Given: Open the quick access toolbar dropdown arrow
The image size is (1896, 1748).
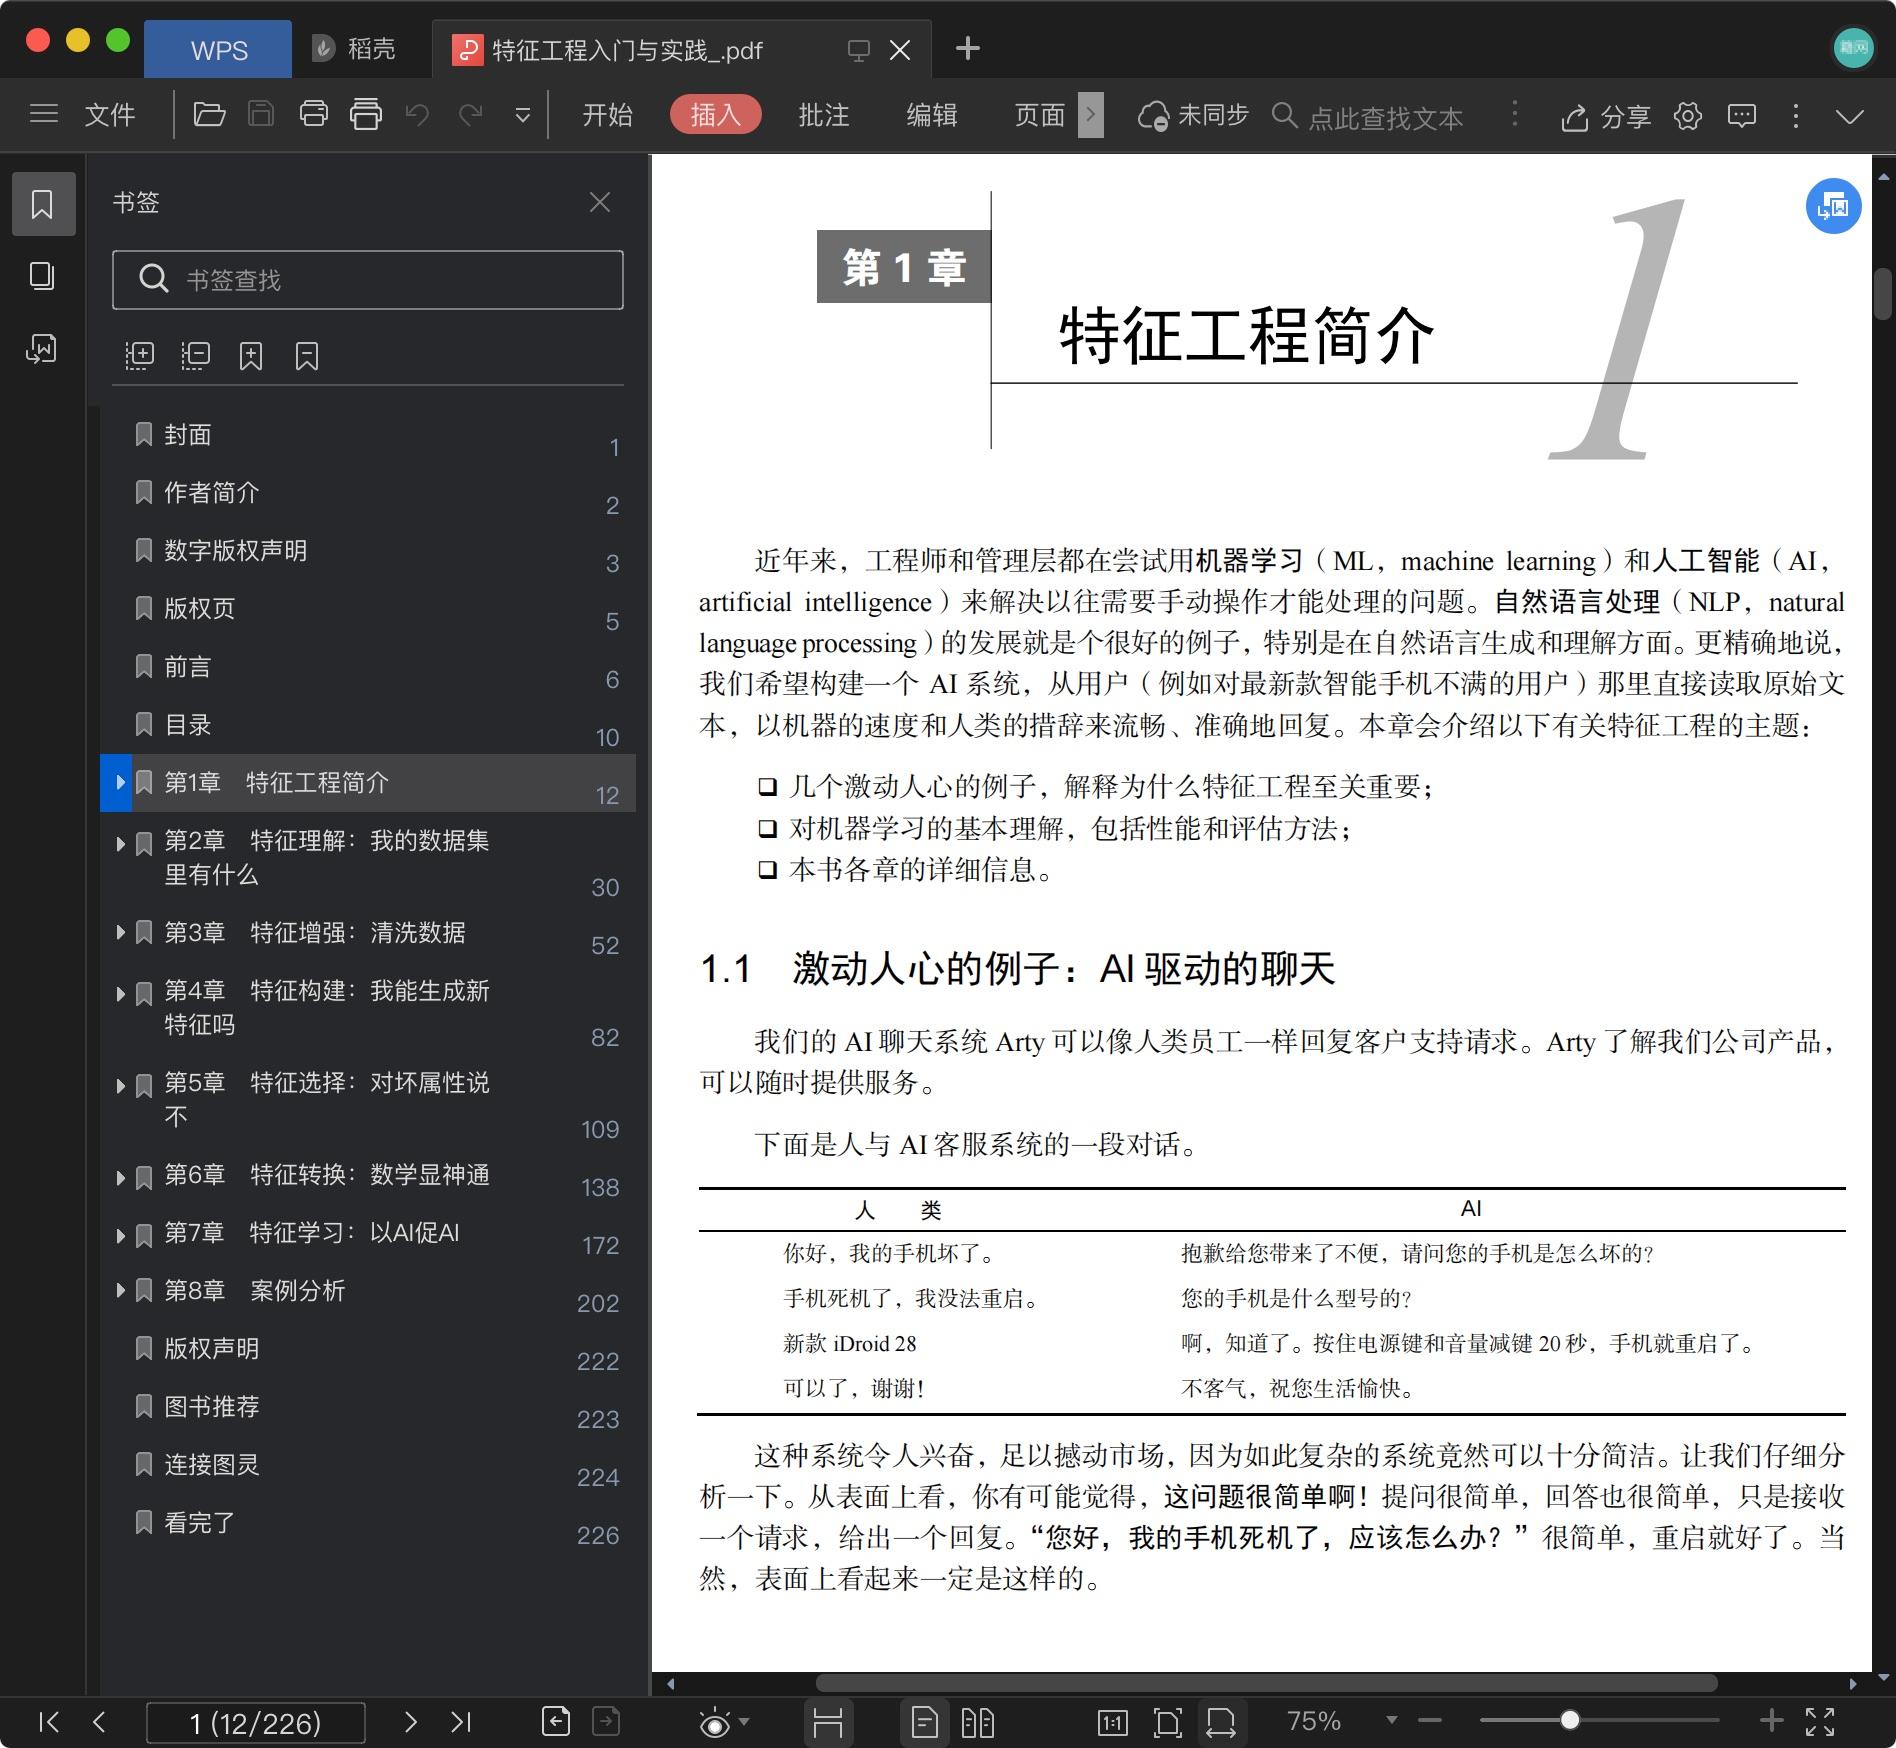Looking at the screenshot, I should (522, 116).
